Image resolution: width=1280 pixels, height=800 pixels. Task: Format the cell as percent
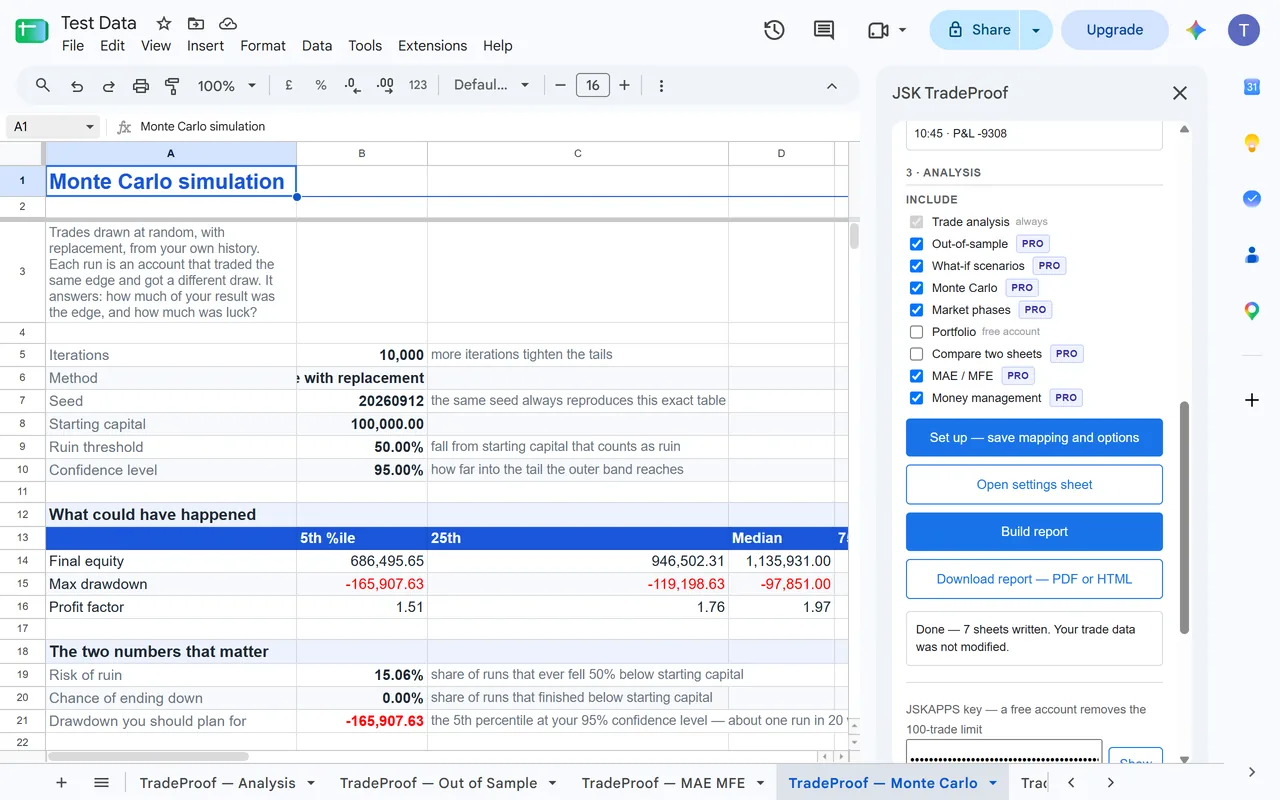[321, 86]
